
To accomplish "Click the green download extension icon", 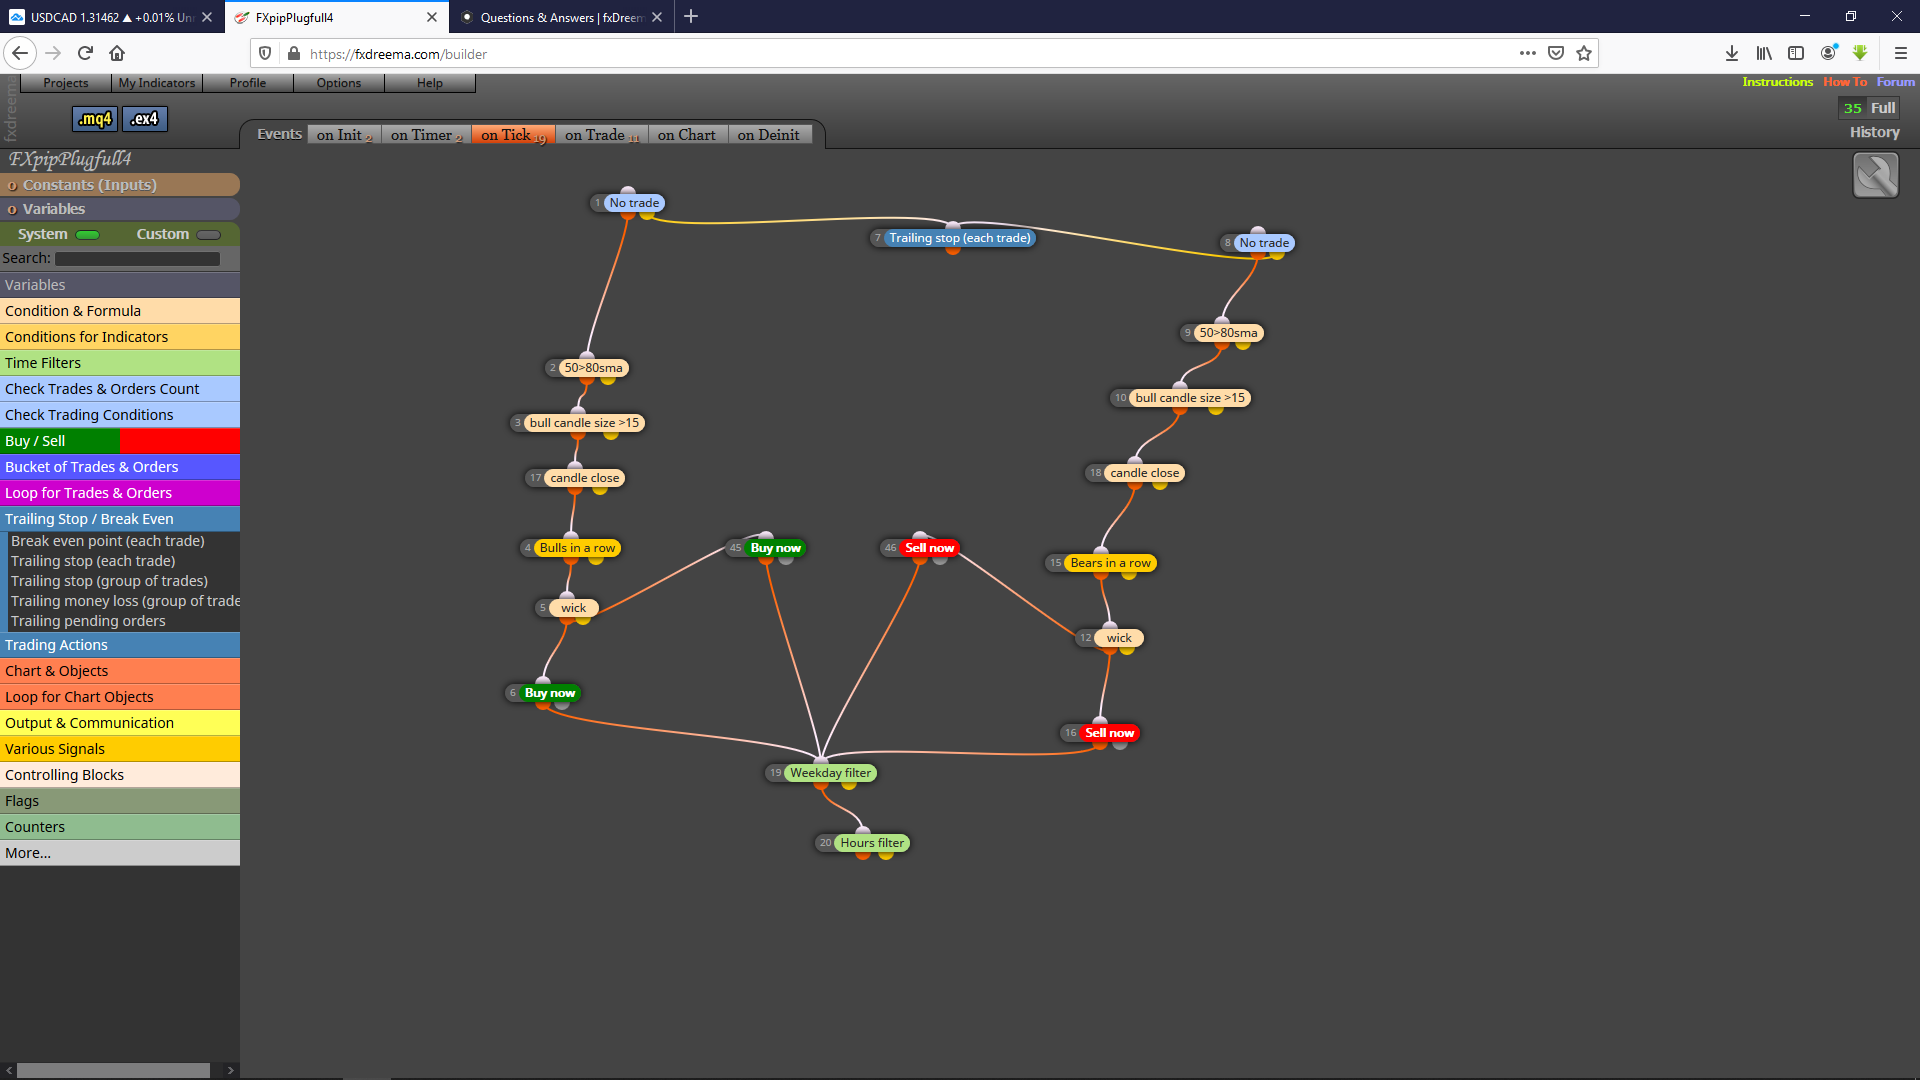I will [x=1860, y=53].
